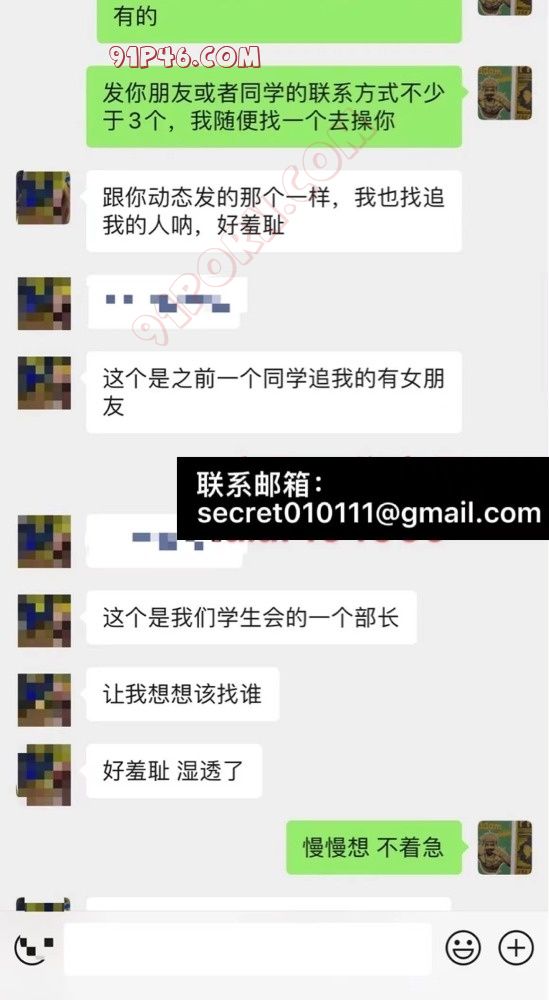
Task: Open contact avatar beside 这个是之前一个同学 message
Action: pos(44,383)
